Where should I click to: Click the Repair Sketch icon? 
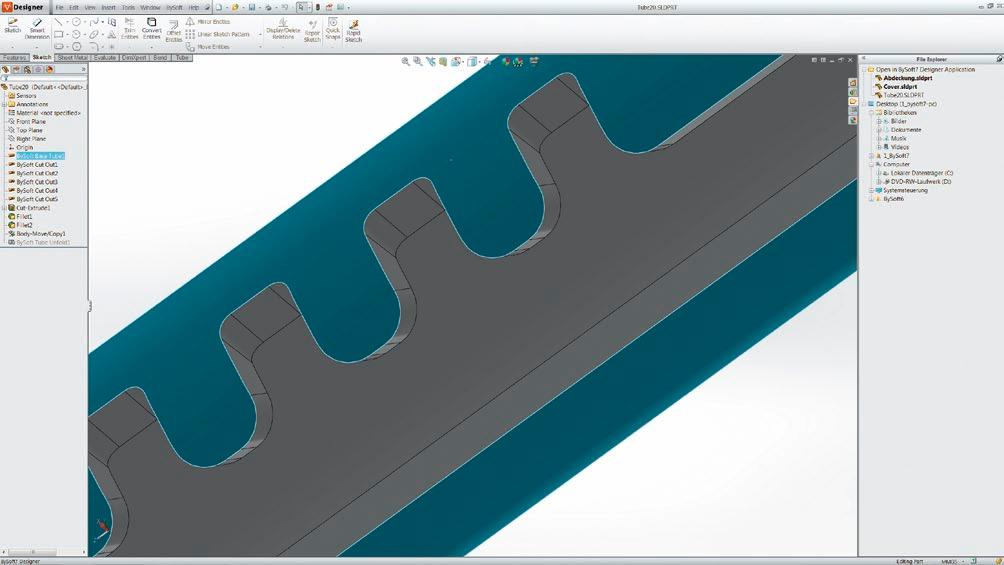[312, 31]
